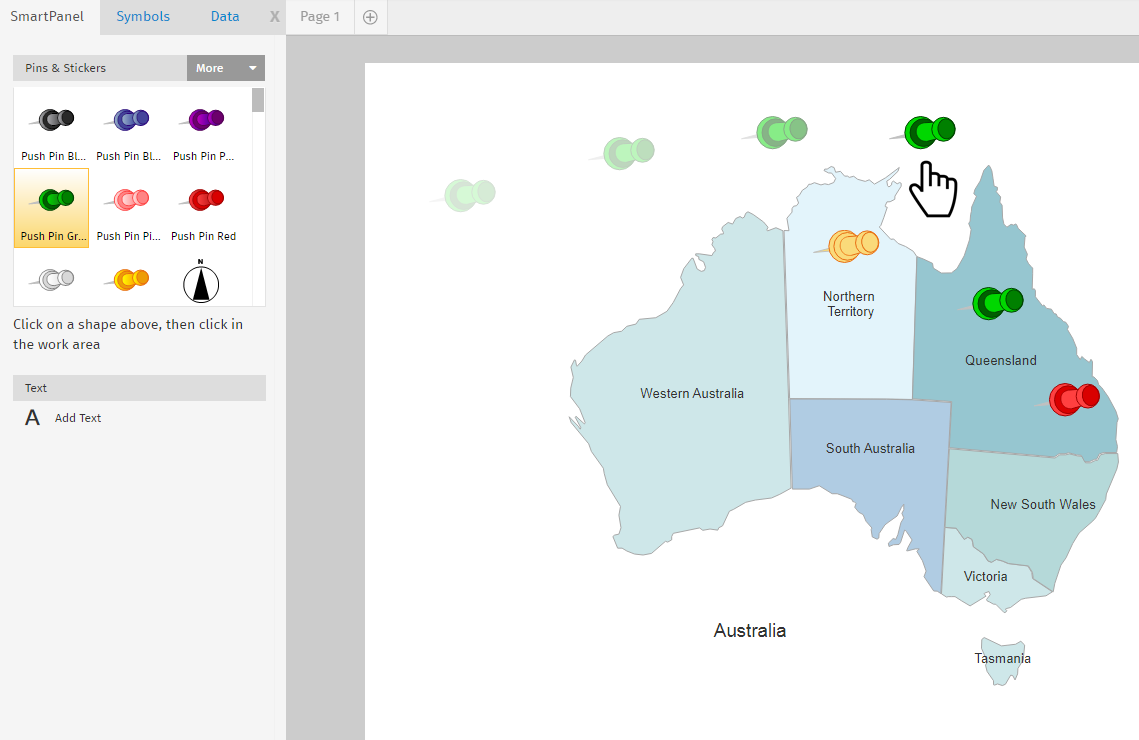Click the red pin on Queensland coast
This screenshot has width=1139, height=740.
tap(1073, 399)
